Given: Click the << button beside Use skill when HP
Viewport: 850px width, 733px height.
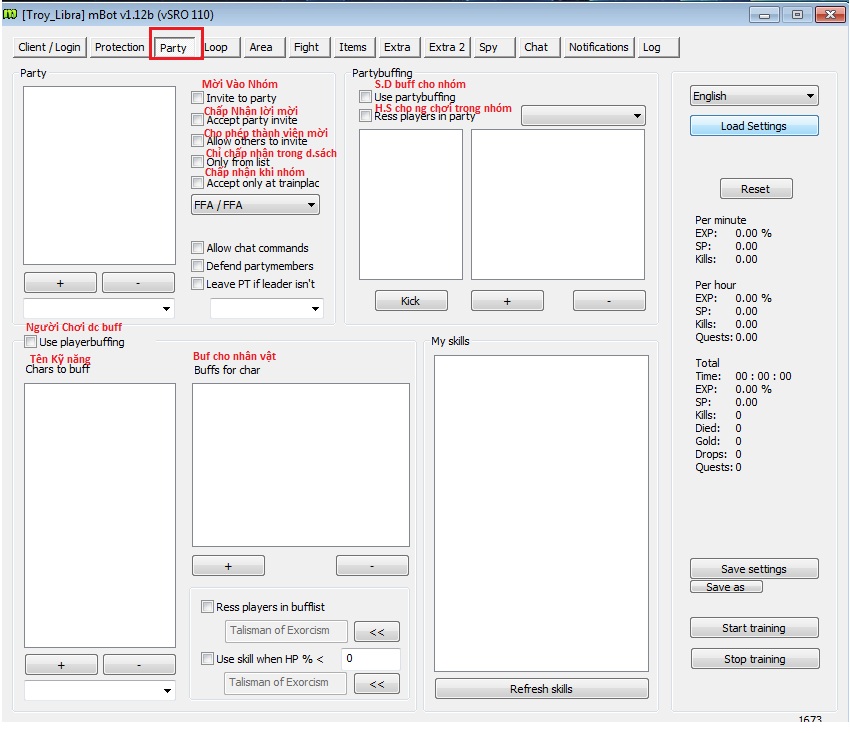Looking at the screenshot, I should point(377,684).
